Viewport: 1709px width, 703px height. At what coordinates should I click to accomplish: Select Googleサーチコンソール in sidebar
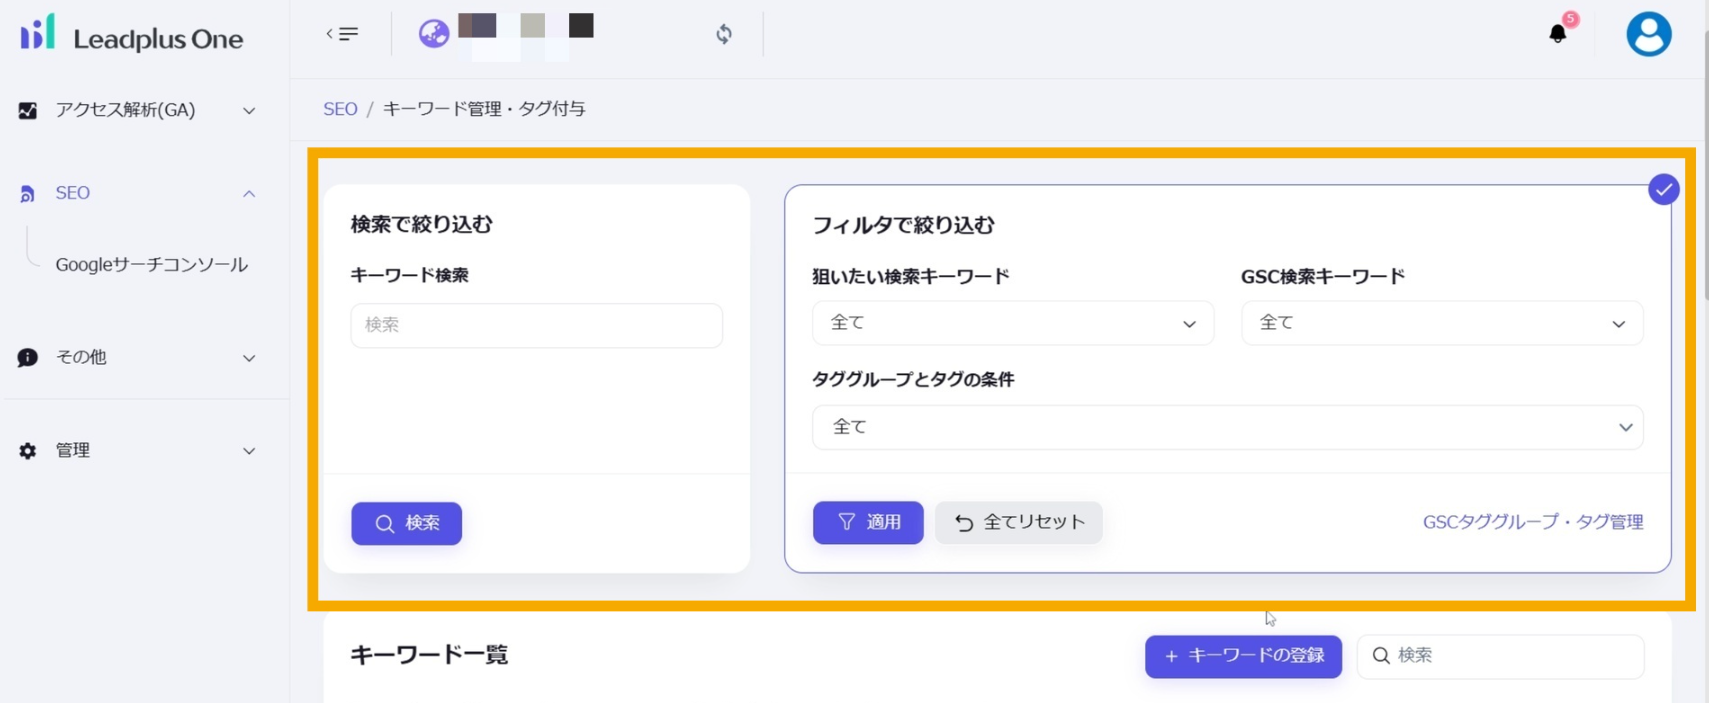pyautogui.click(x=151, y=265)
